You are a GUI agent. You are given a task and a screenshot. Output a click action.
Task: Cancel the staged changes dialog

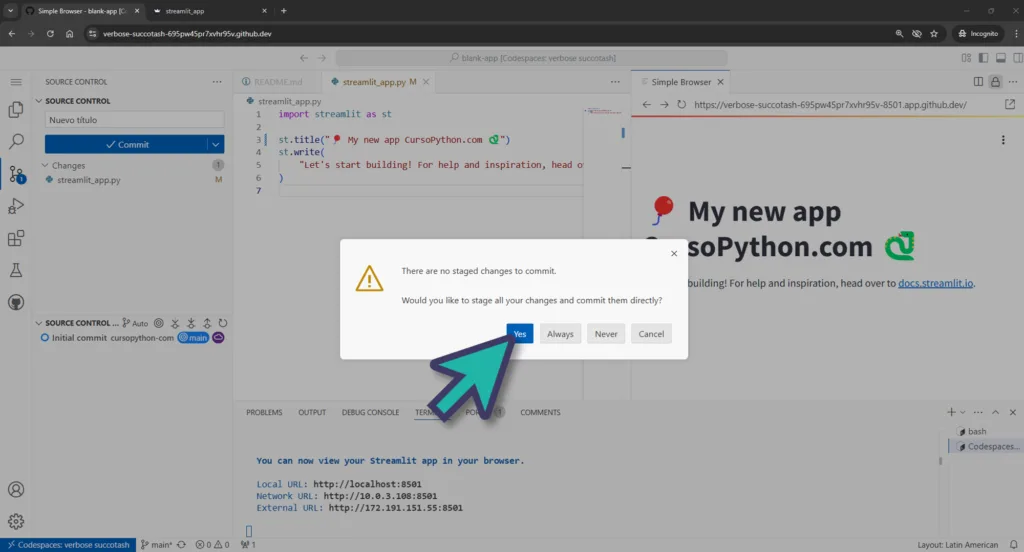(651, 334)
